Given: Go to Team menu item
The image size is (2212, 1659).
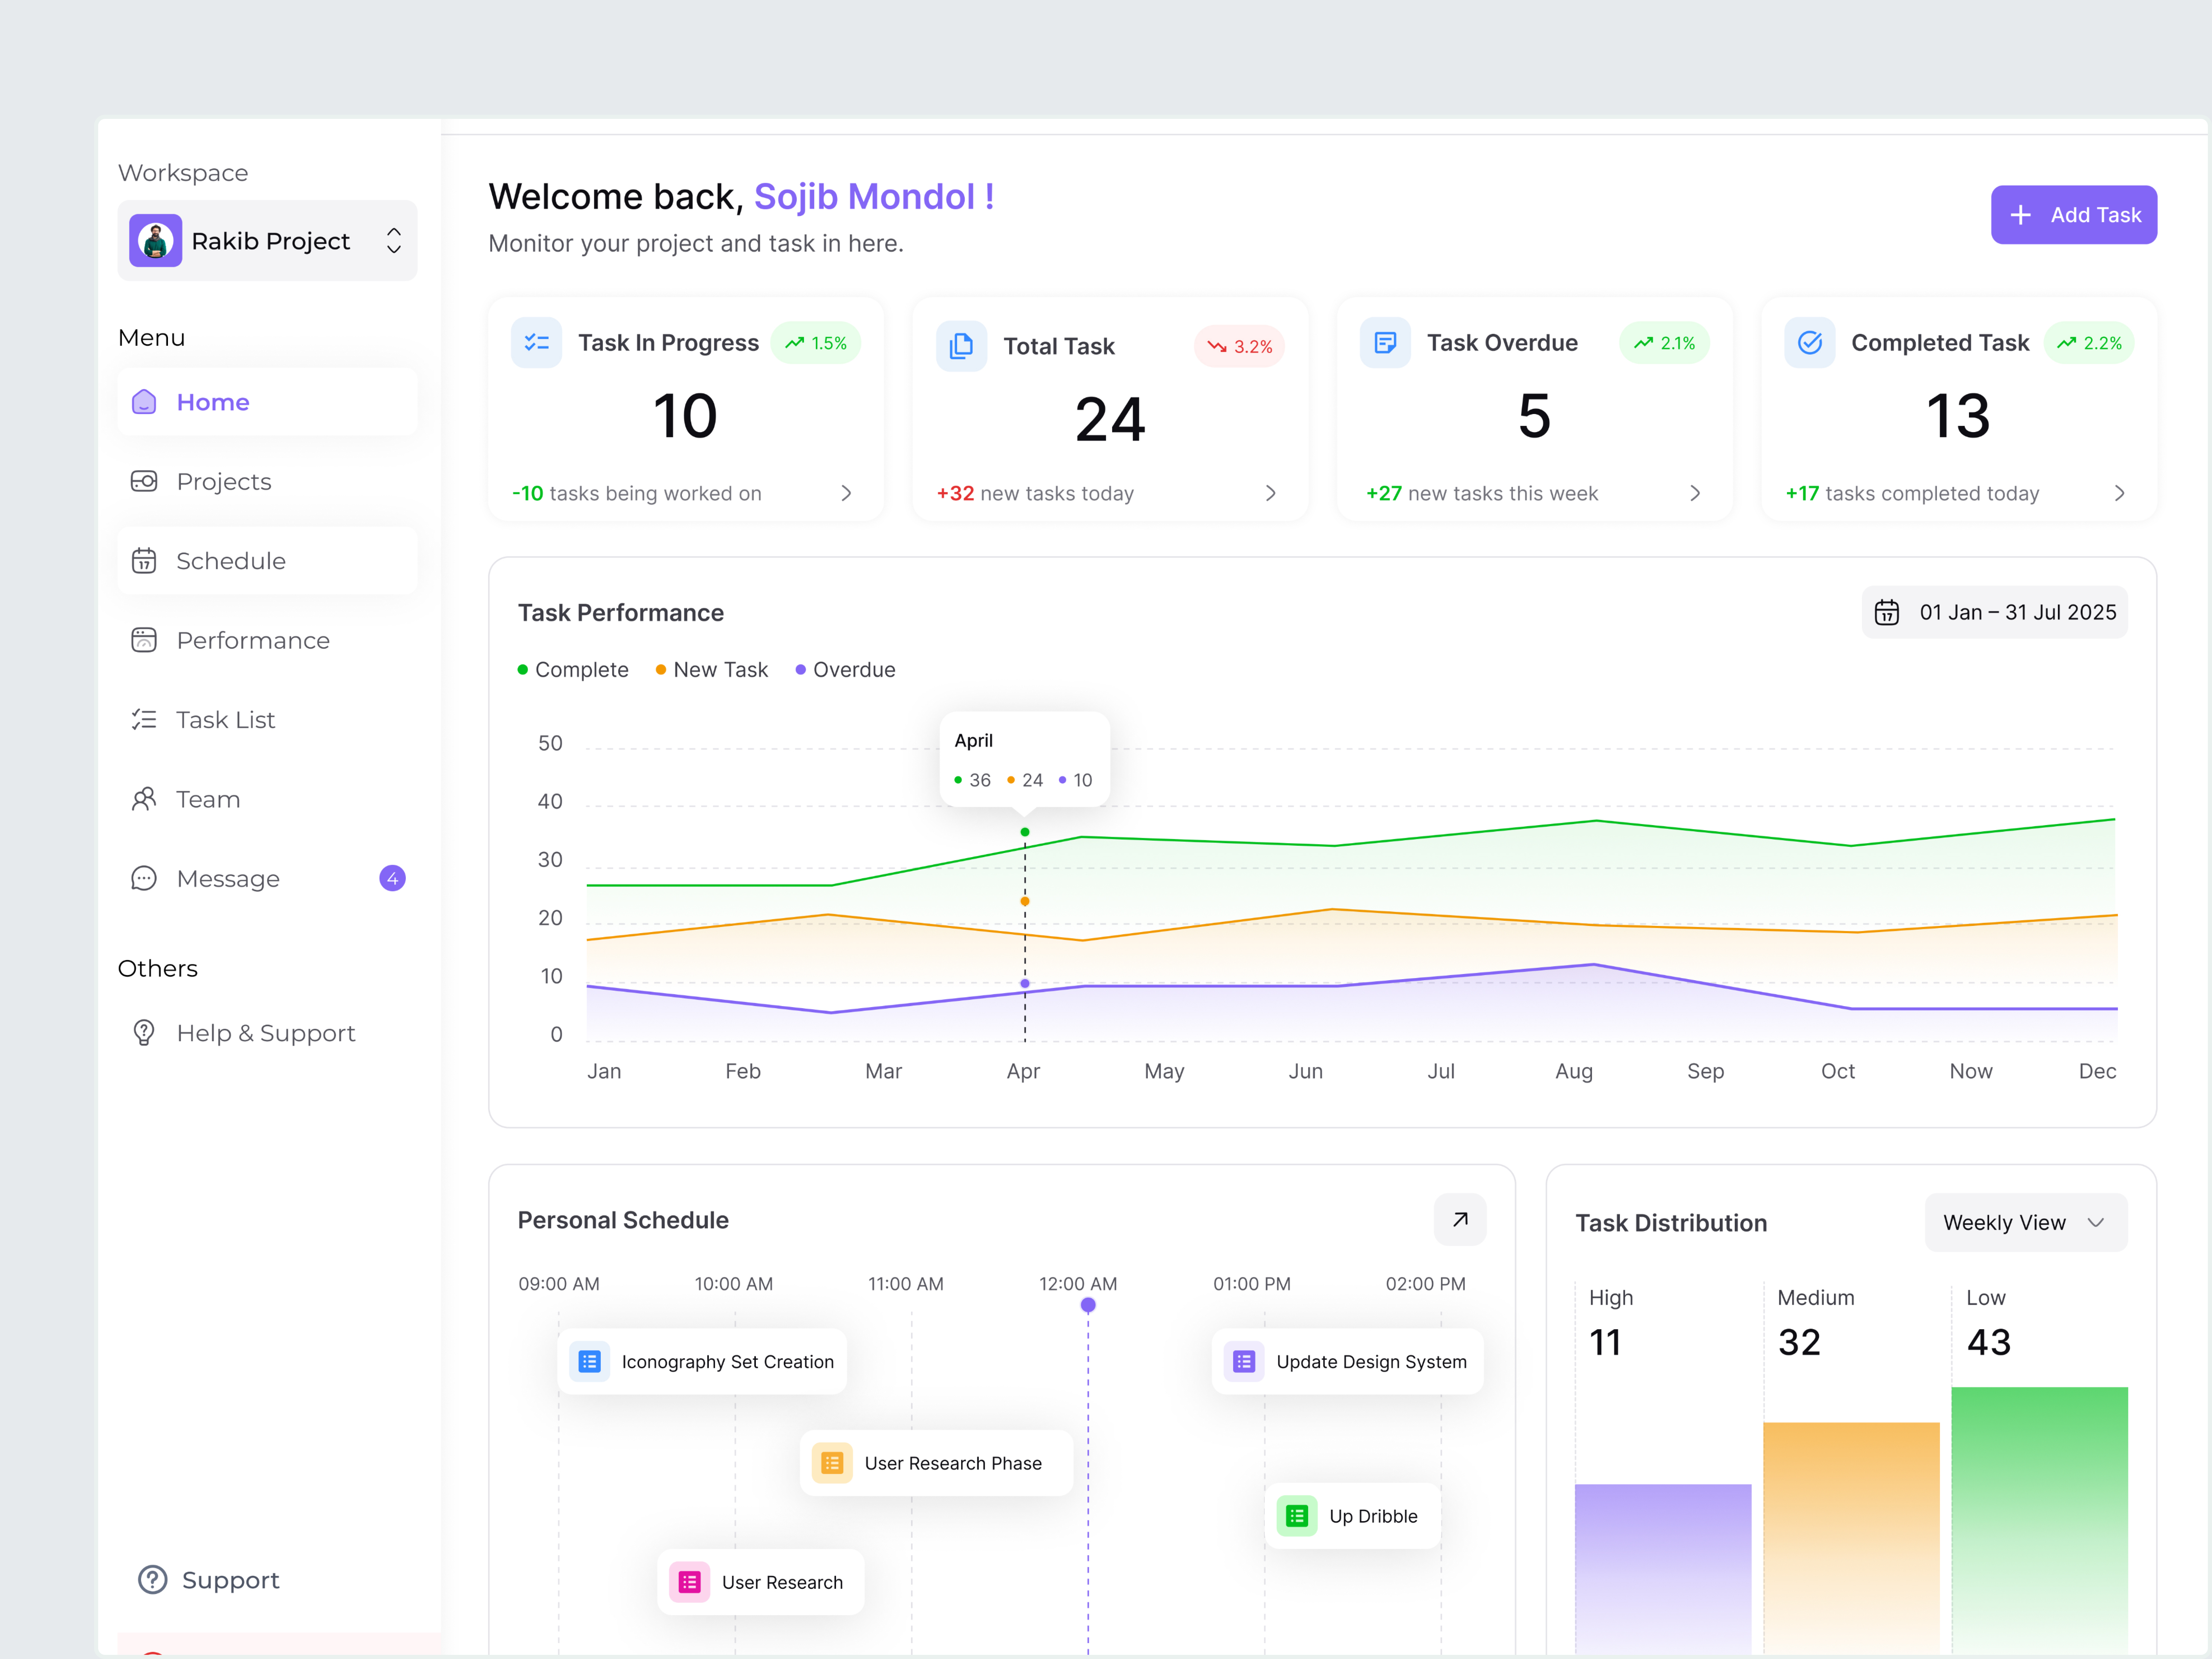Looking at the screenshot, I should tap(268, 799).
